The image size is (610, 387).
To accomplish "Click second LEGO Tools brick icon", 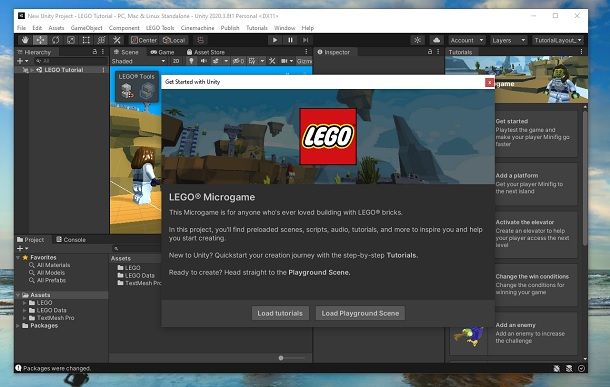I will coord(147,91).
